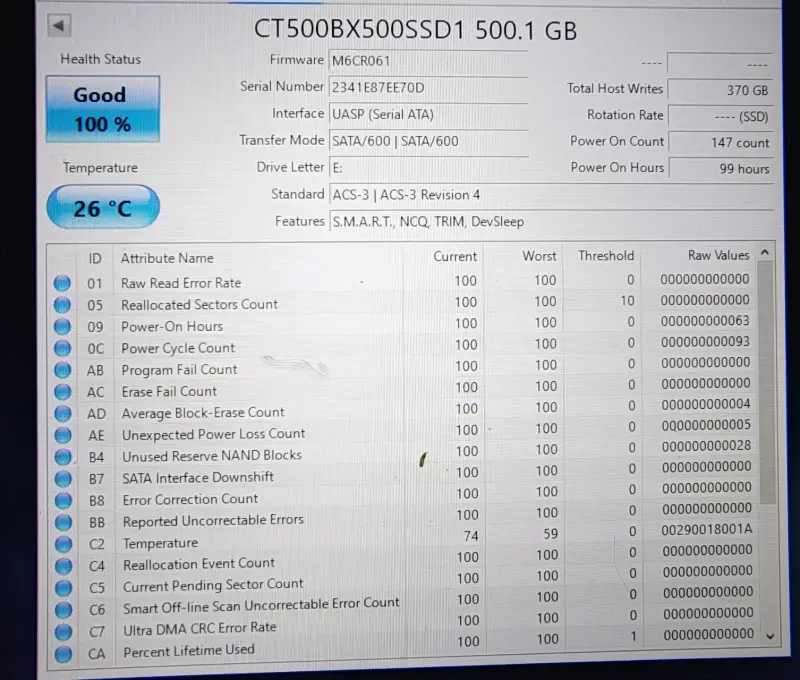The height and width of the screenshot is (680, 800).
Task: Click the Raw Read Error Rate attribute name
Action: [x=181, y=283]
